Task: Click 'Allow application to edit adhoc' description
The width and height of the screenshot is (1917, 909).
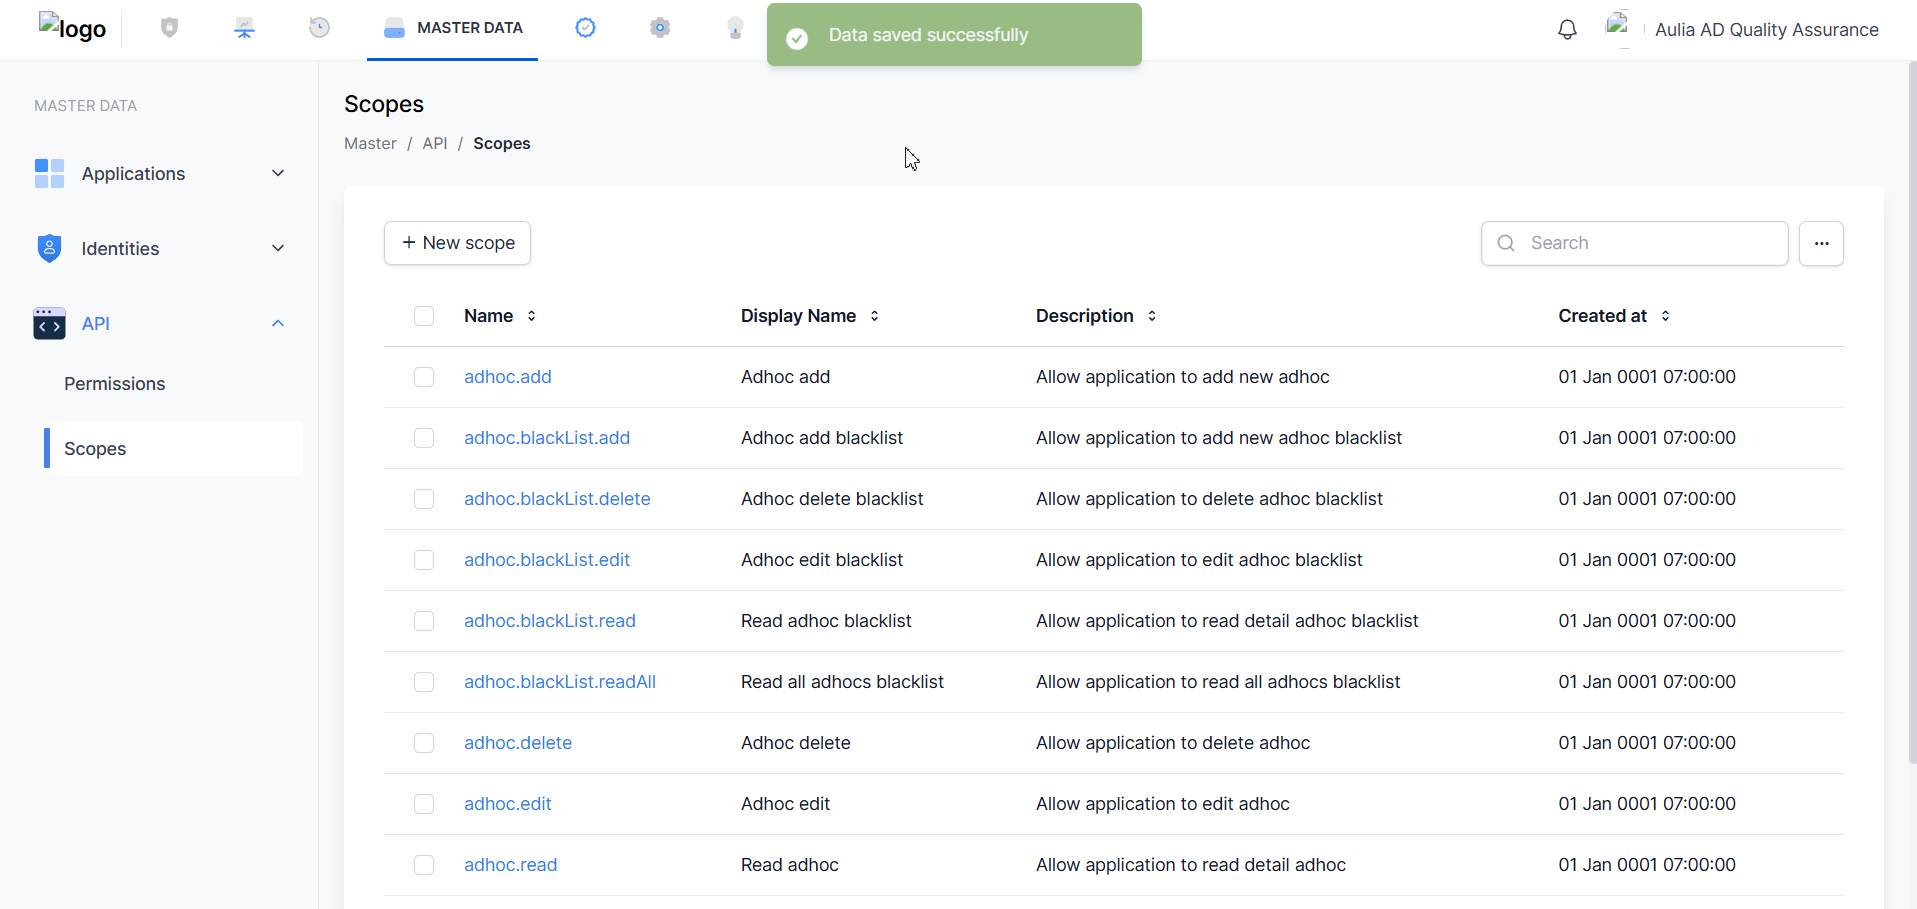Action: click(x=1163, y=804)
